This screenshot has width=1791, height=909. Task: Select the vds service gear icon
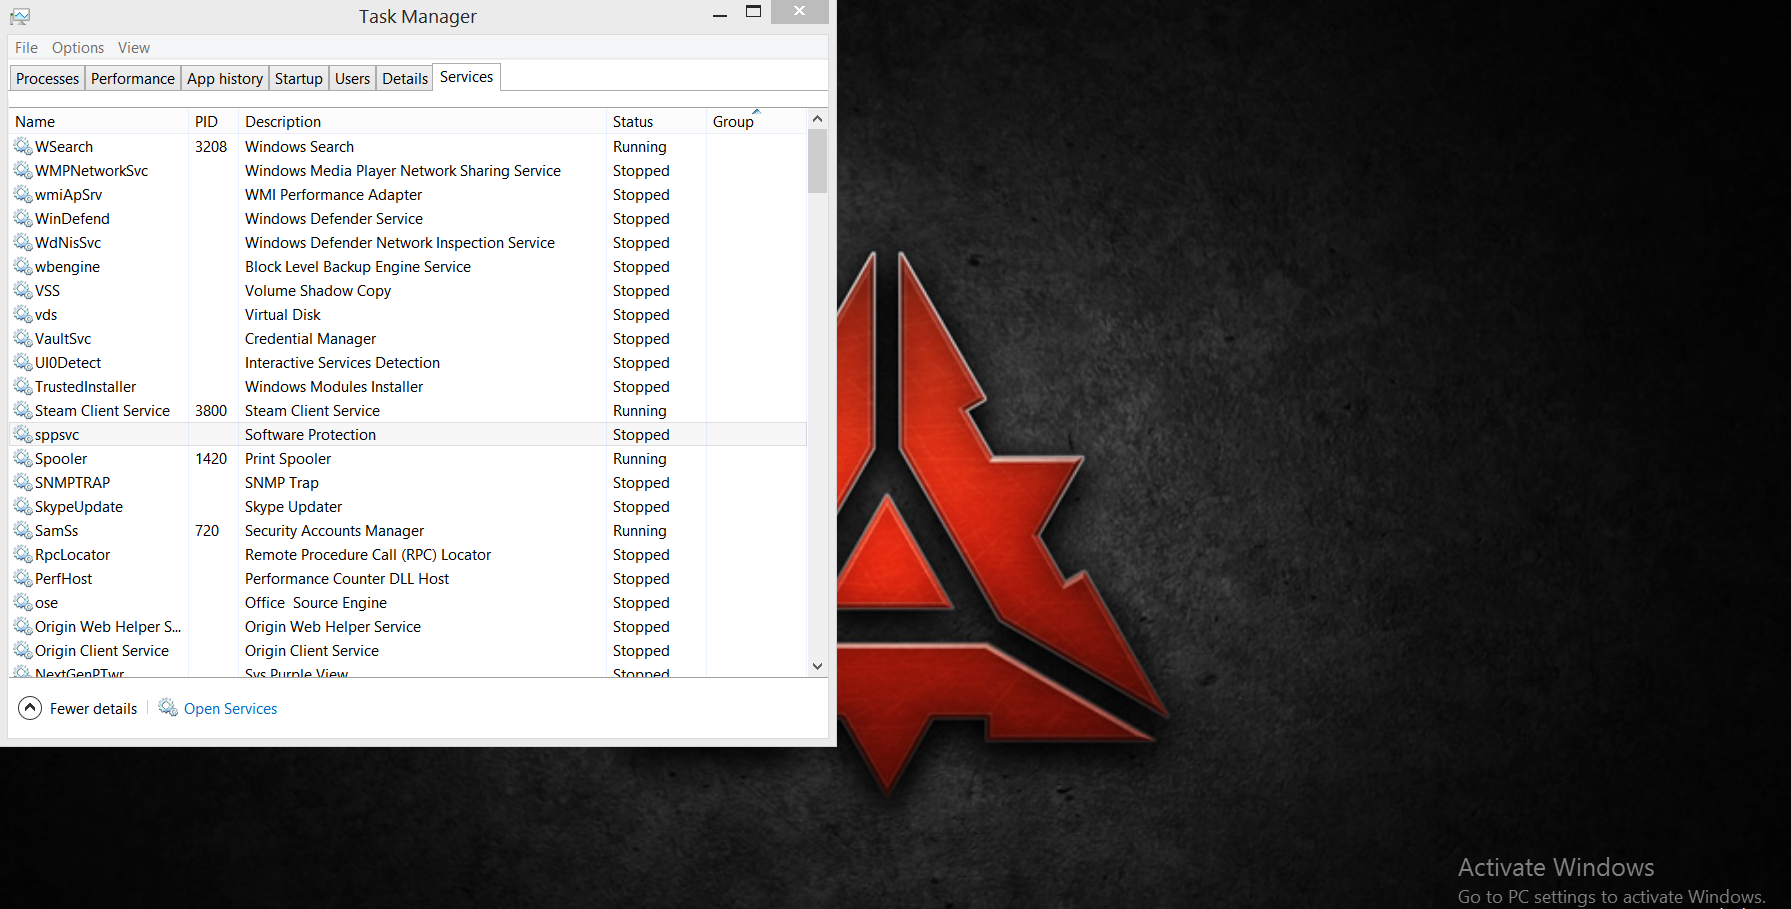pyautogui.click(x=23, y=314)
